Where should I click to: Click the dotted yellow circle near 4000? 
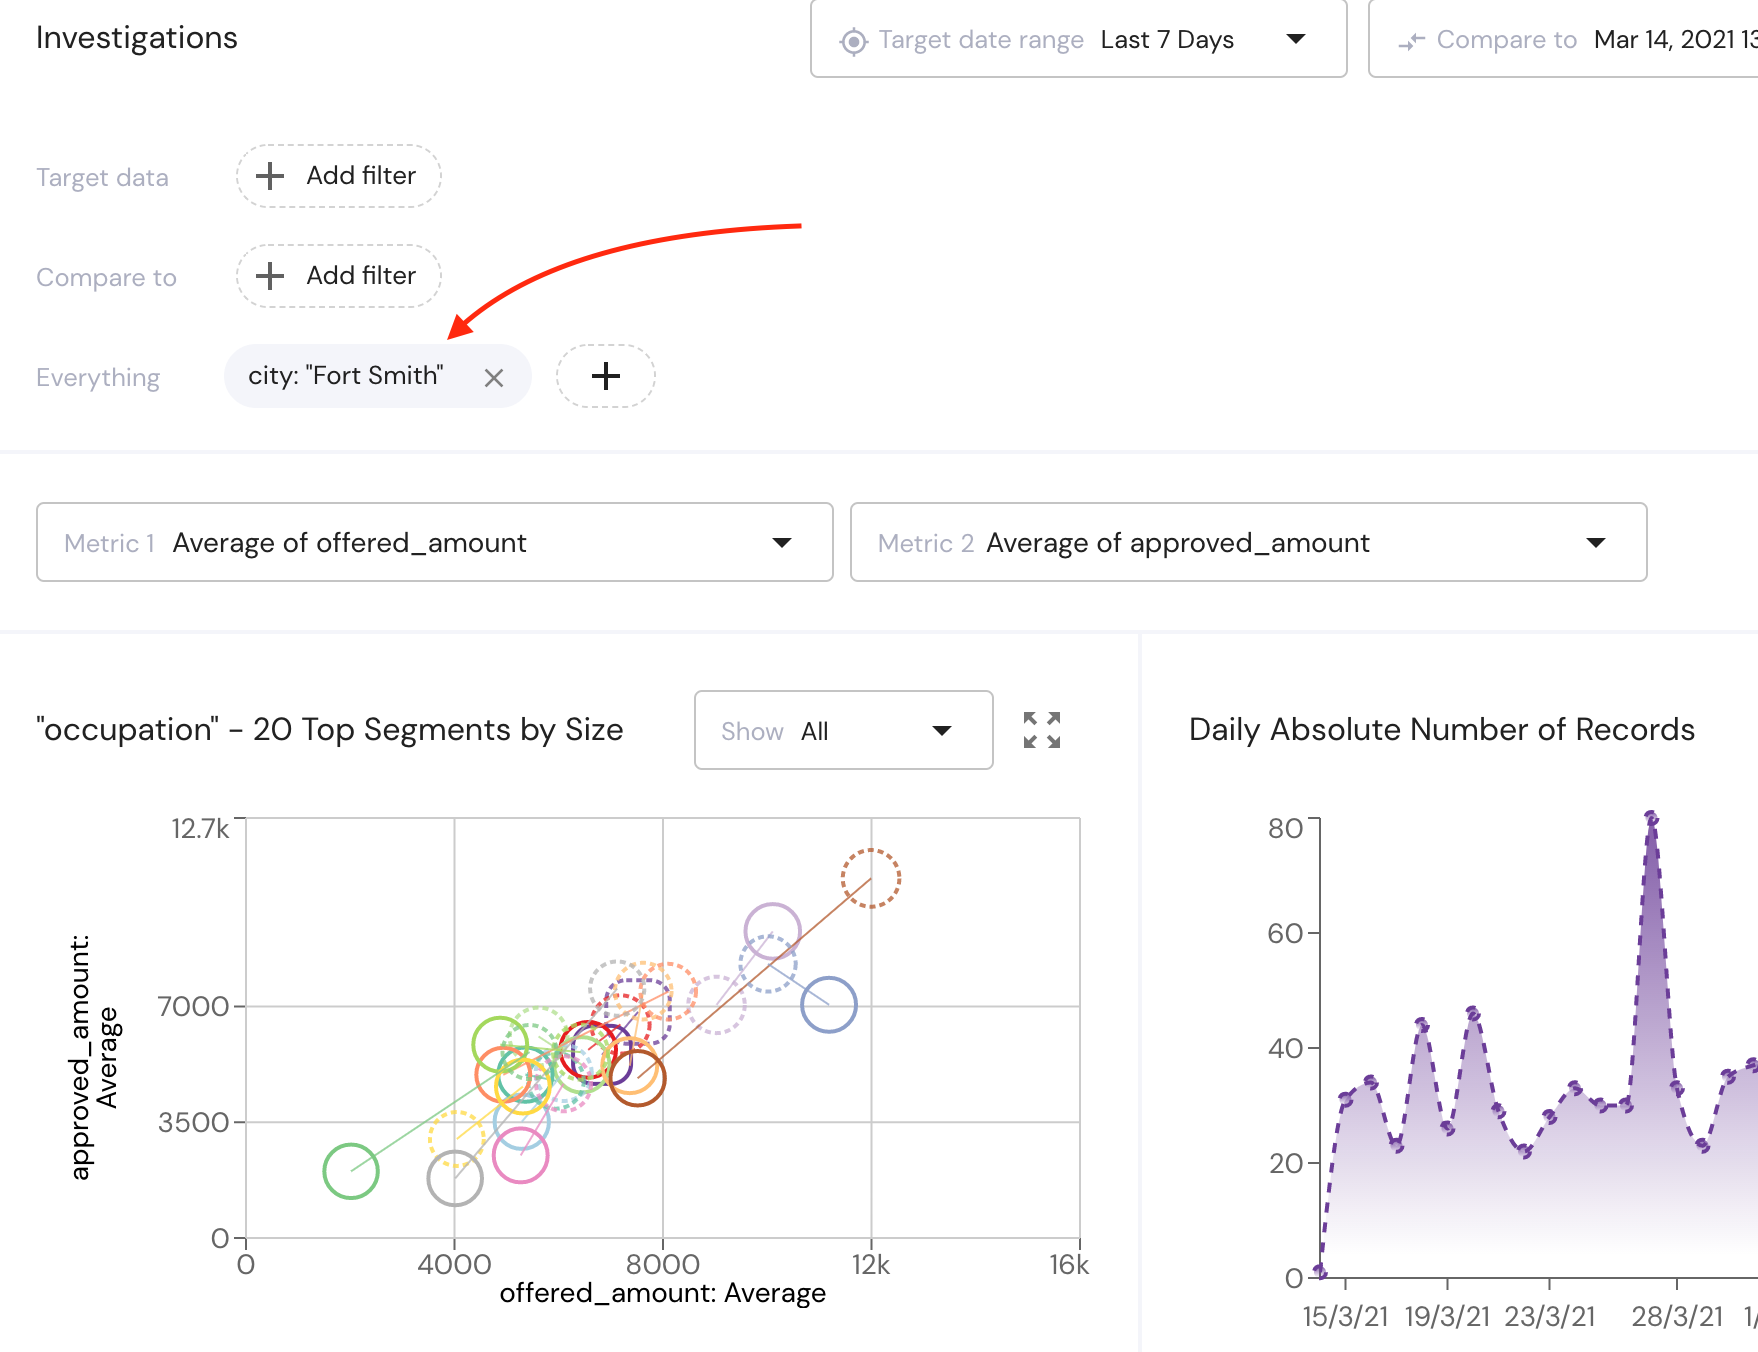[457, 1138]
